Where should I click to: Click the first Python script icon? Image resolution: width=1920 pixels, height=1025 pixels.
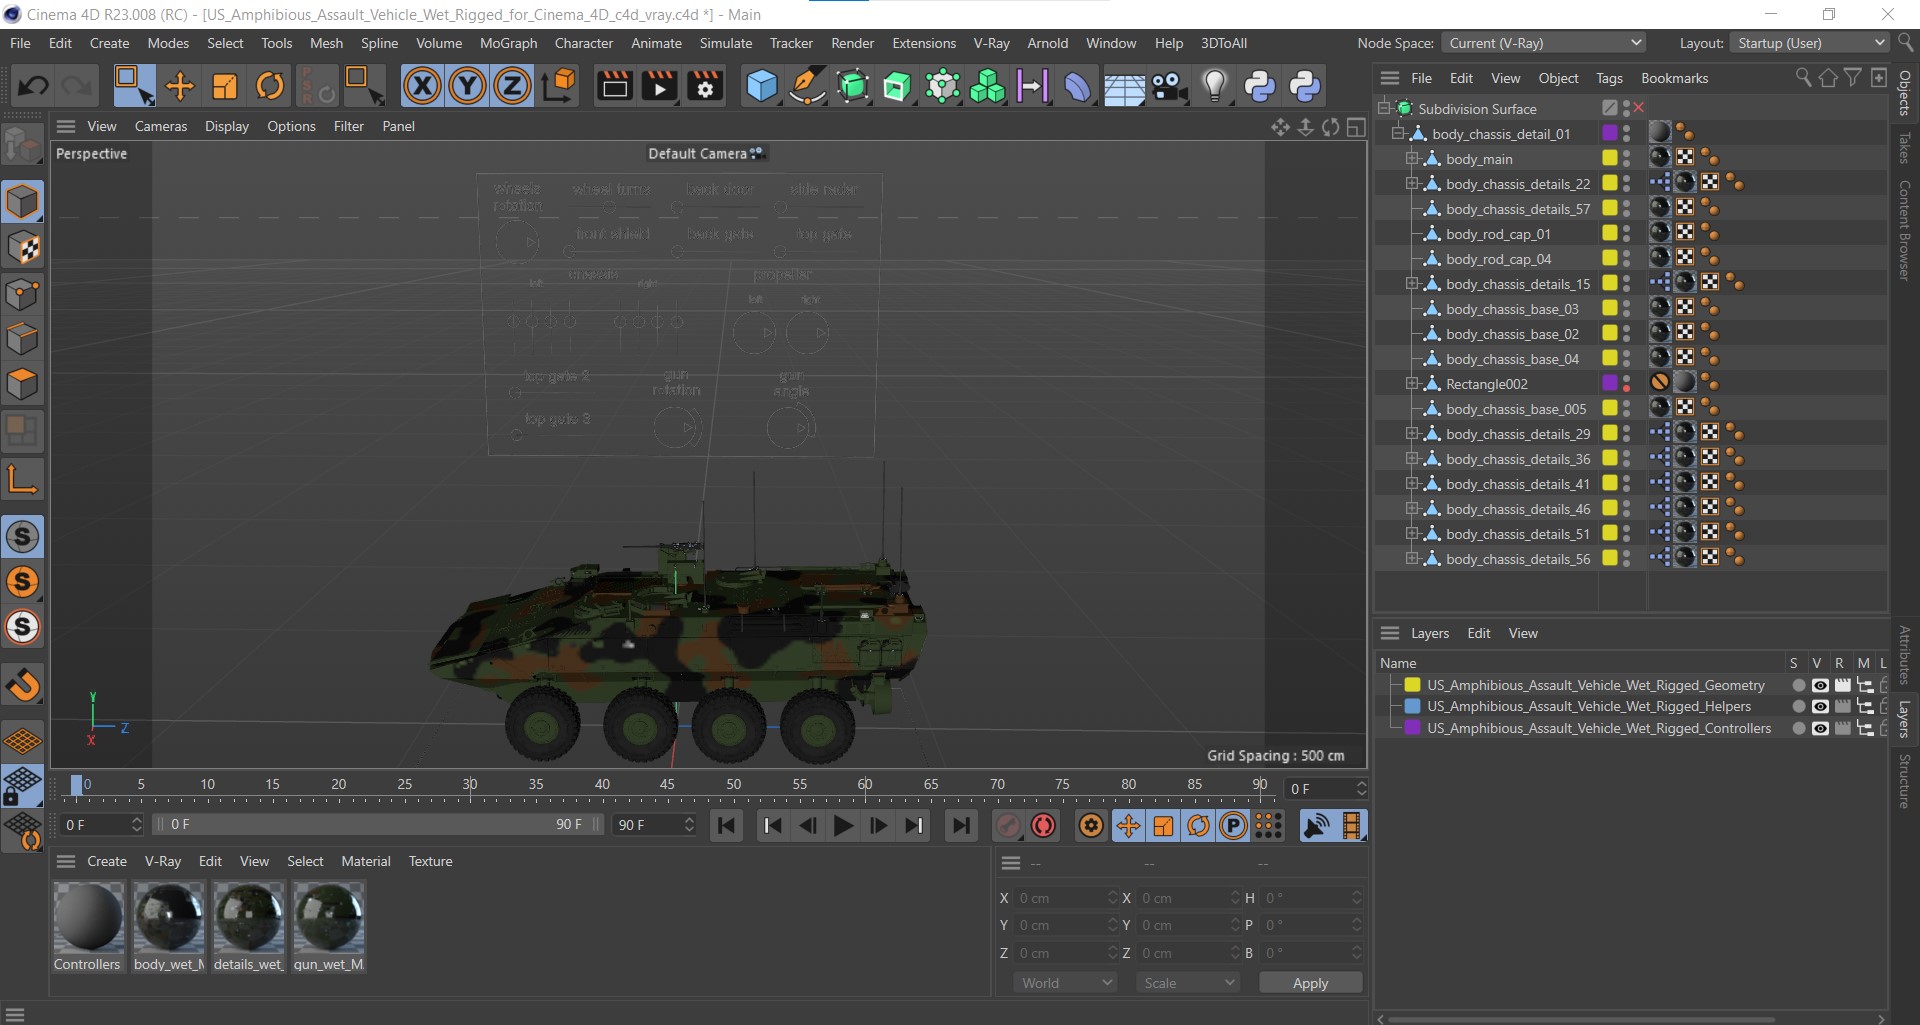[x=1259, y=86]
